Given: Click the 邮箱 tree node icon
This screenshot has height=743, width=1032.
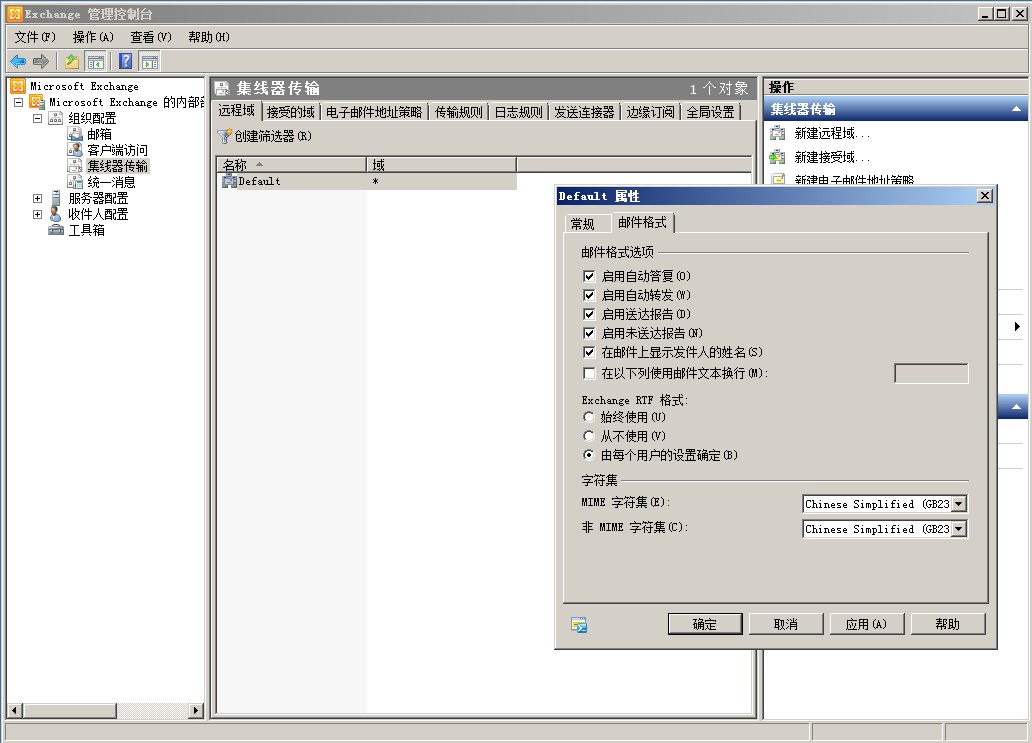Looking at the screenshot, I should pyautogui.click(x=75, y=134).
